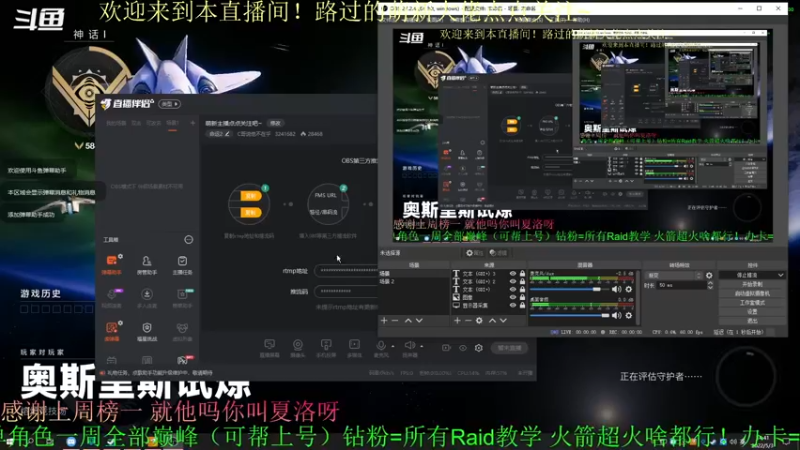The width and height of the screenshot is (800, 450).
Task: Switch to the 场景1 tab
Action: pos(172,123)
